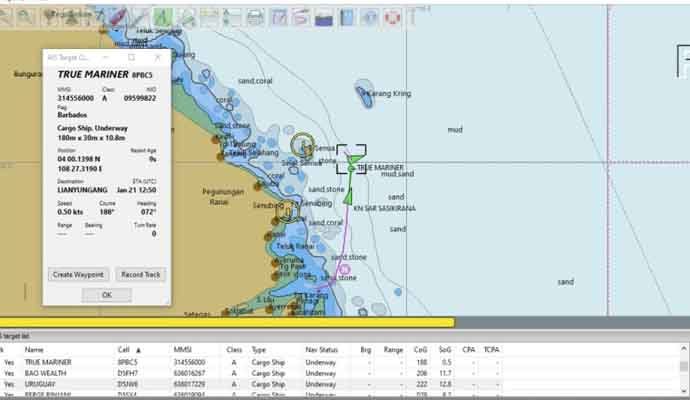Activate the Man Overboard lifebuoy icon
Image resolution: width=690 pixels, height=400 pixels.
coord(392,16)
